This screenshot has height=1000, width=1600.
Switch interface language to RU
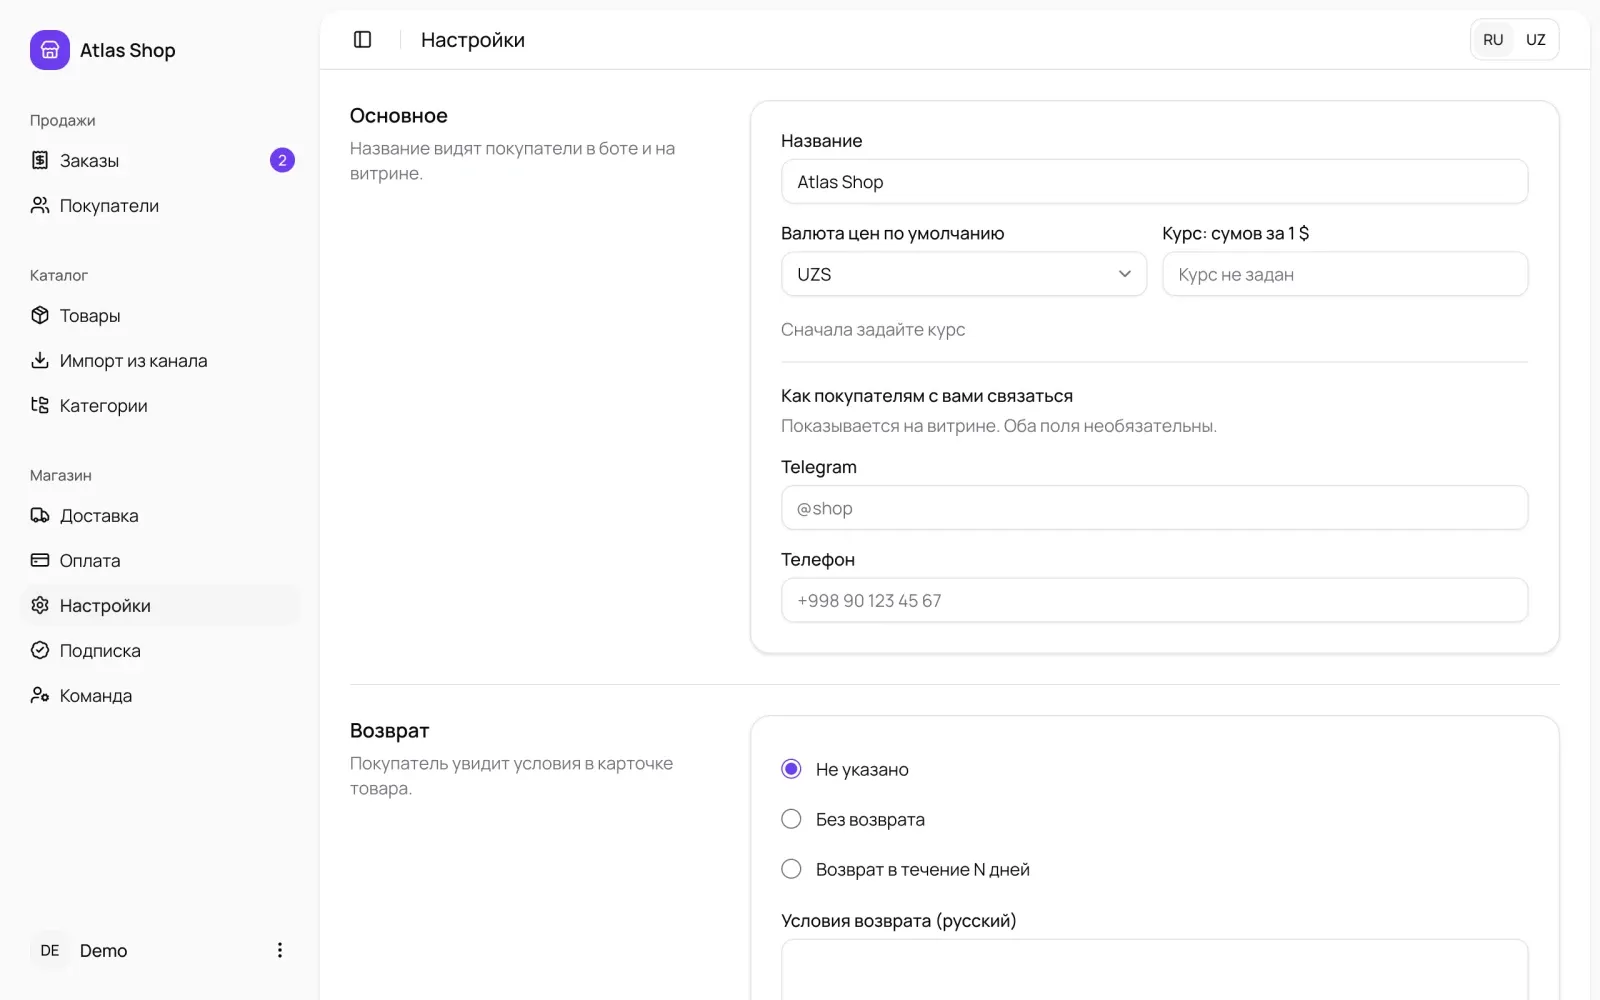pos(1493,40)
